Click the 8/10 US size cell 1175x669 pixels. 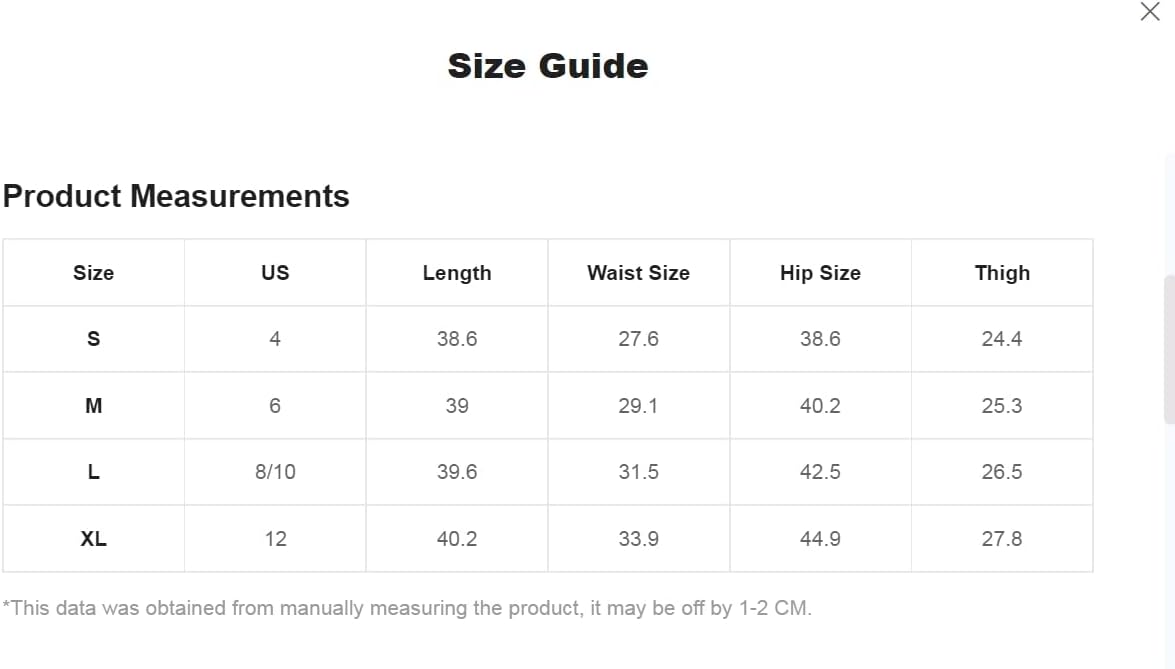pos(275,472)
